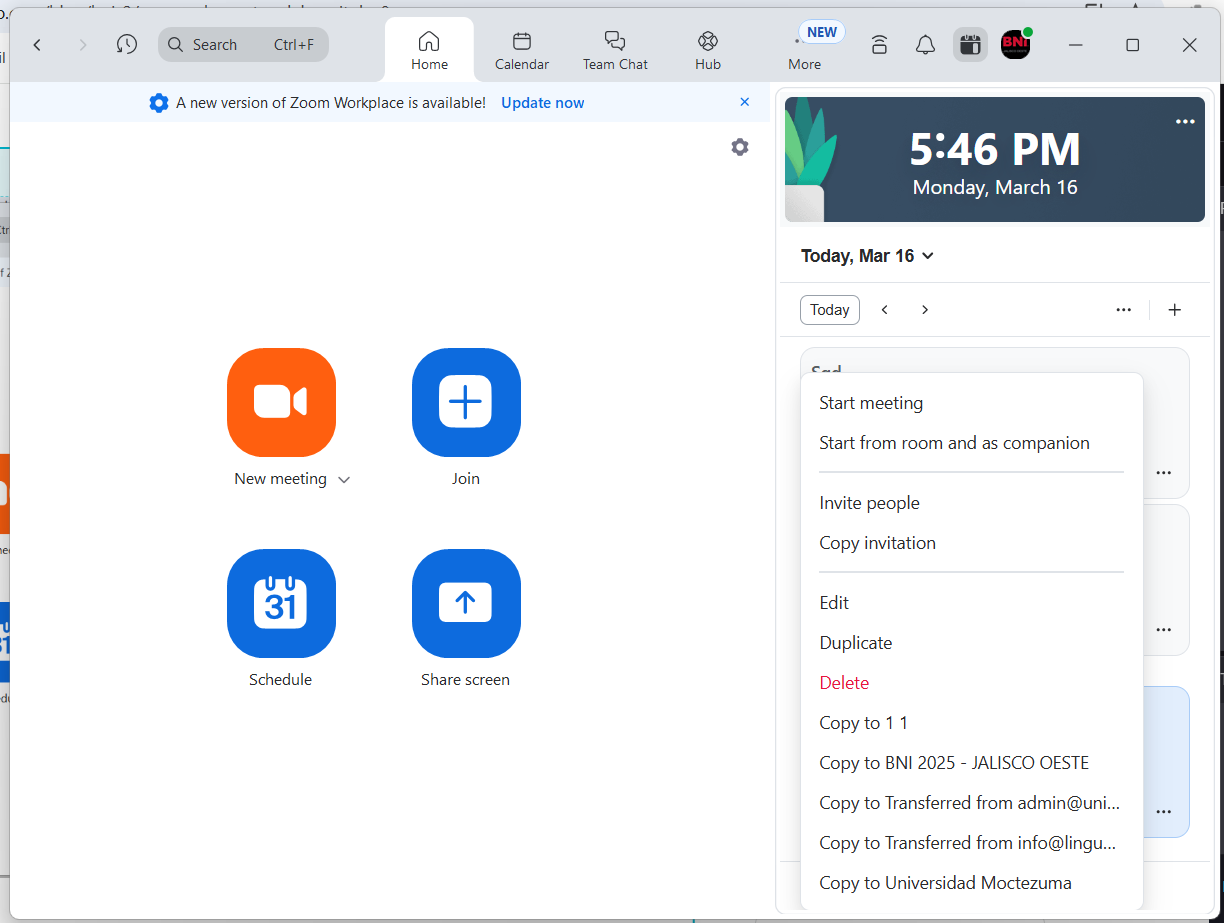Click the Join meeting plus icon
The height and width of the screenshot is (923, 1224).
466,402
